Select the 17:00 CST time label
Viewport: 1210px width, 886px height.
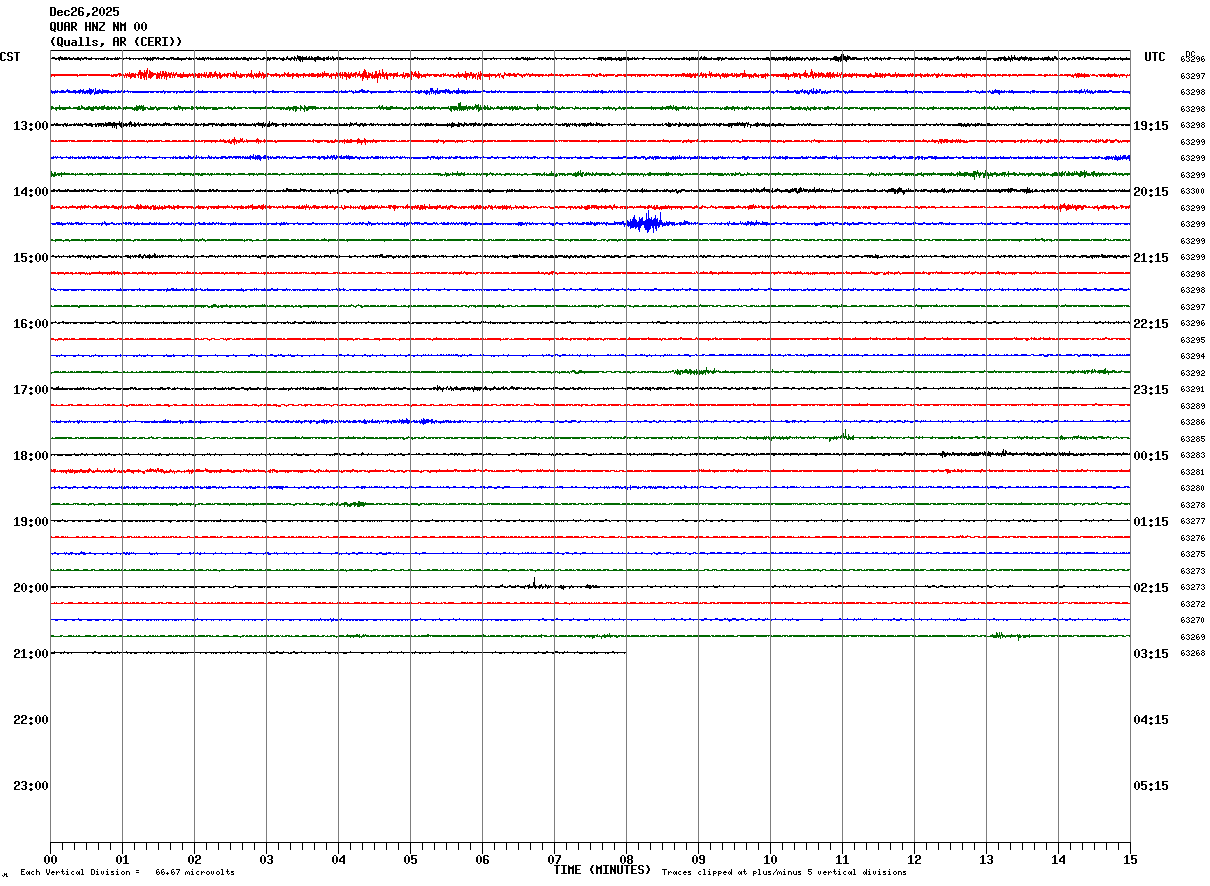click(30, 390)
